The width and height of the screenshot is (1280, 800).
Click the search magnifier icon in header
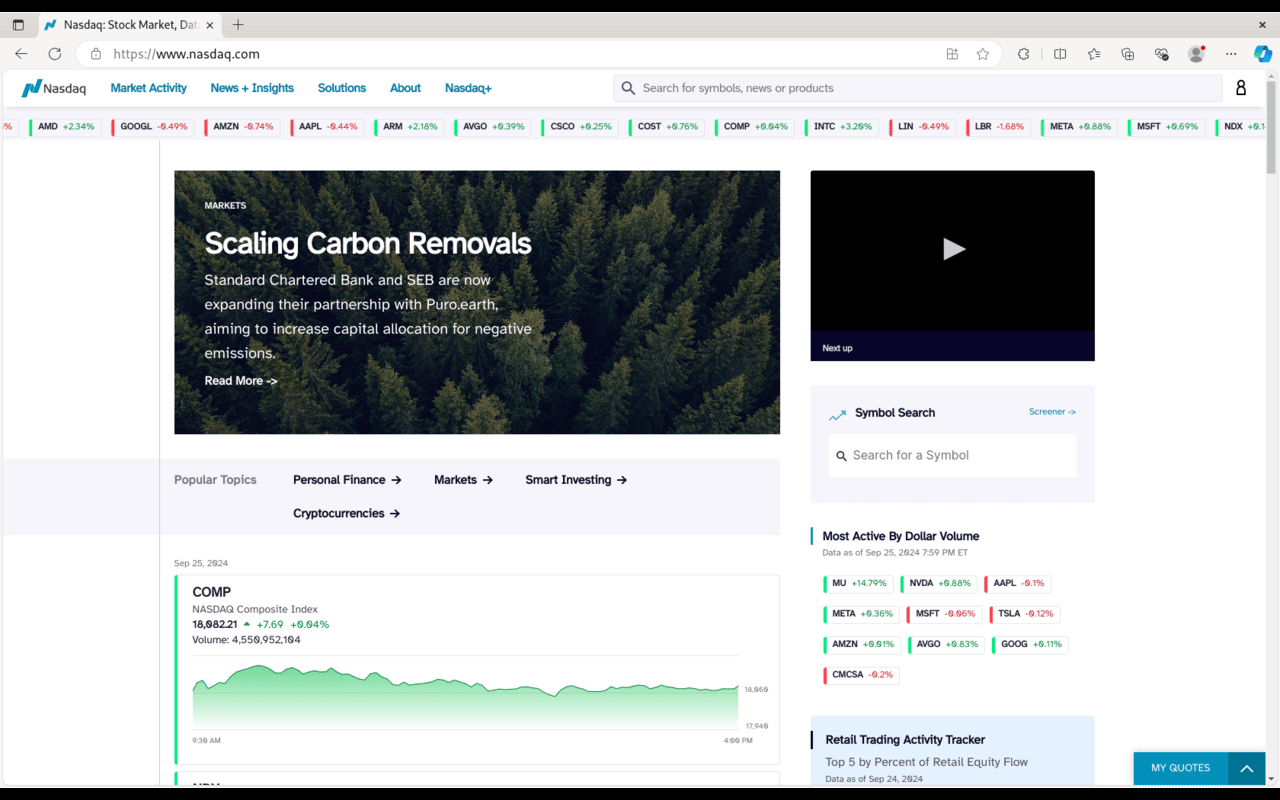click(628, 88)
